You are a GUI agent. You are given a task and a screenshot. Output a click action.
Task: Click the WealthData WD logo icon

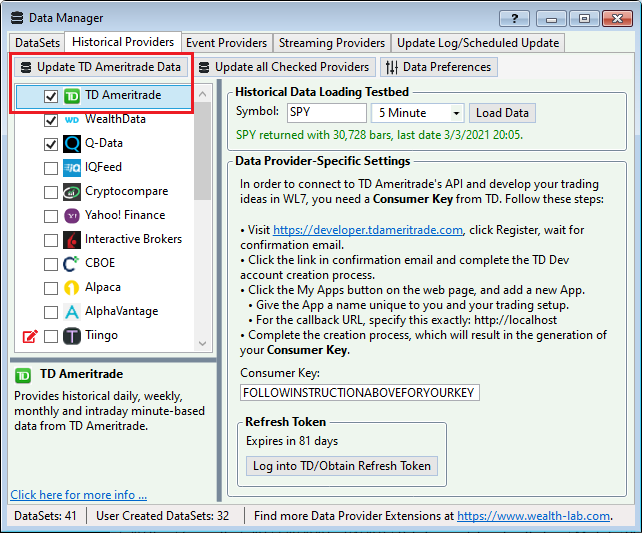point(72,120)
